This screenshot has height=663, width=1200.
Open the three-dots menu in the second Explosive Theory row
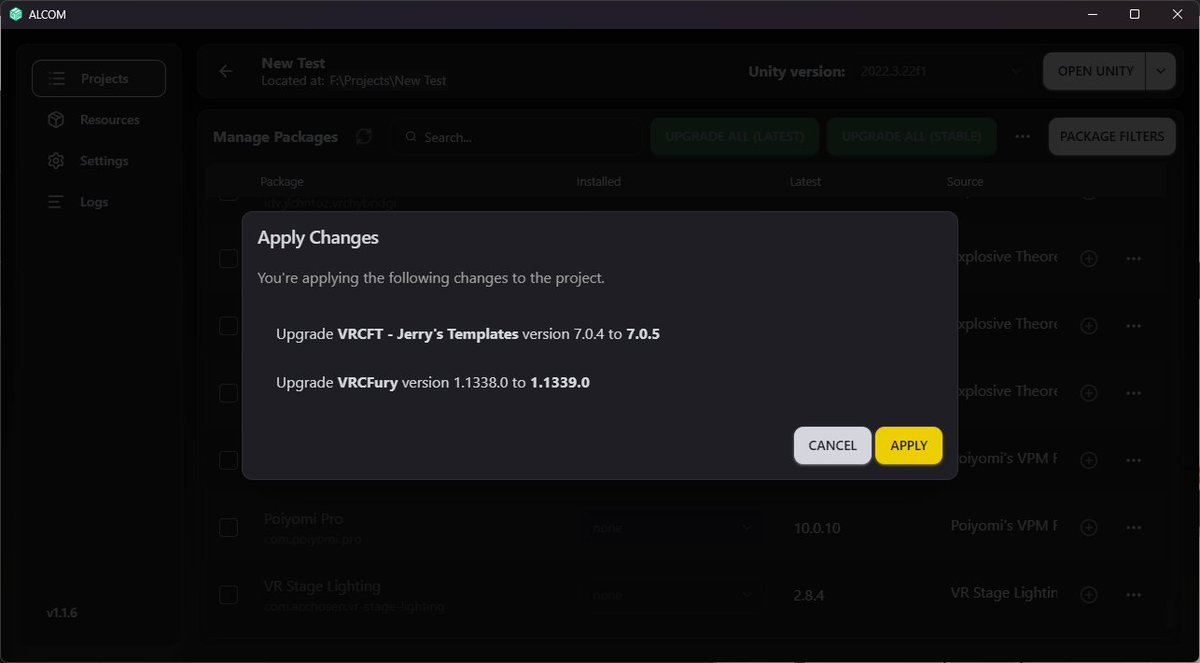pyautogui.click(x=1133, y=325)
